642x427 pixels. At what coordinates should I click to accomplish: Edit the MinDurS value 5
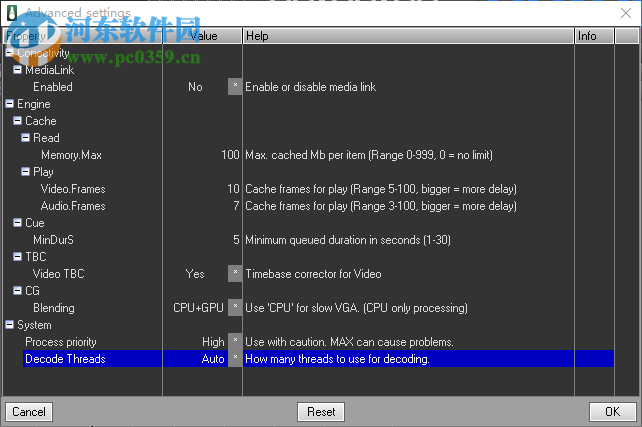236,240
